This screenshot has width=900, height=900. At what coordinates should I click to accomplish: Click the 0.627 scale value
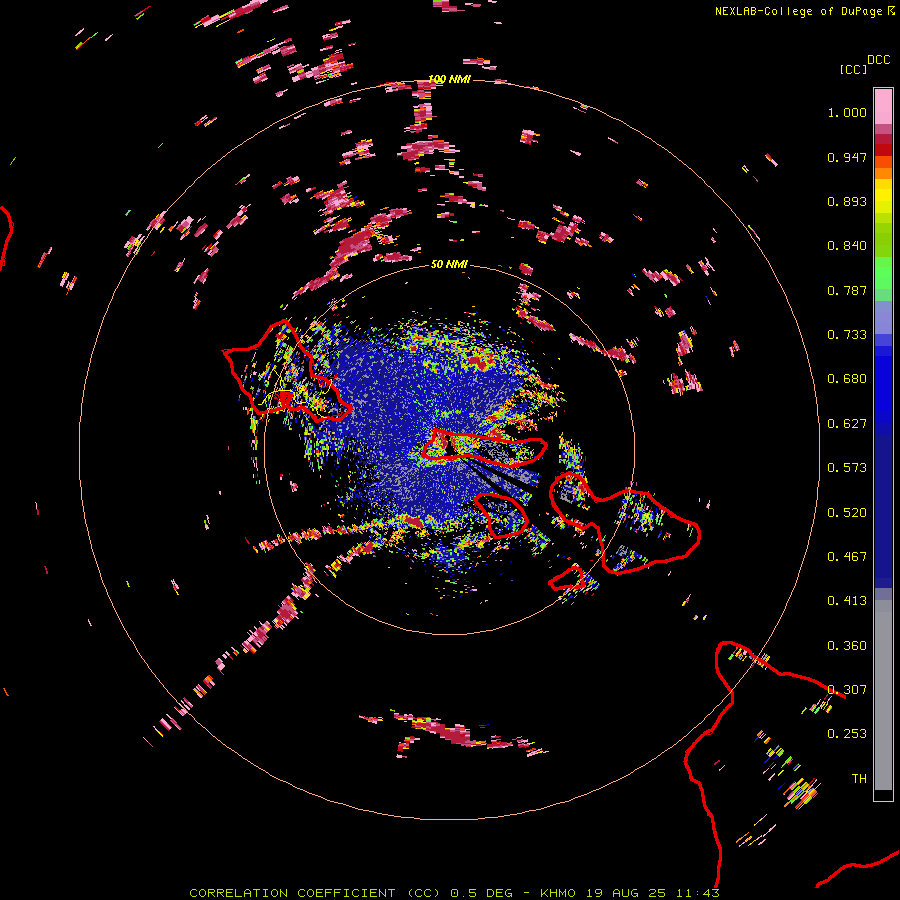click(847, 424)
